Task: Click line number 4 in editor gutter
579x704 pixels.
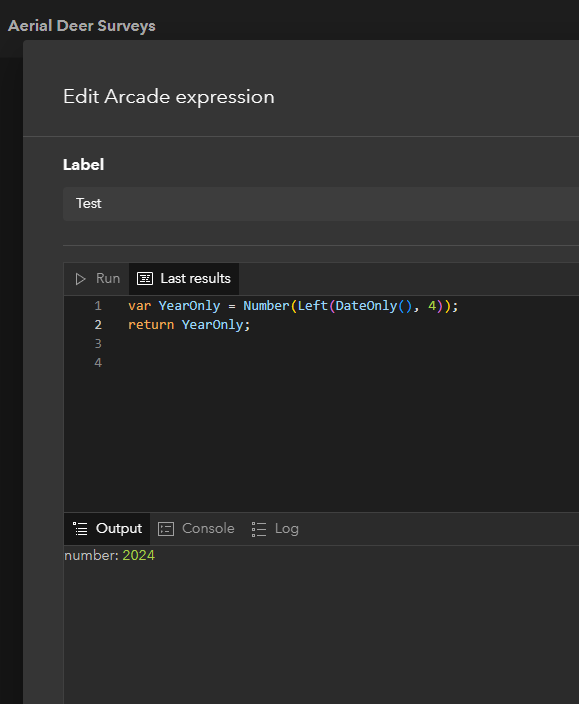Action: [98, 363]
